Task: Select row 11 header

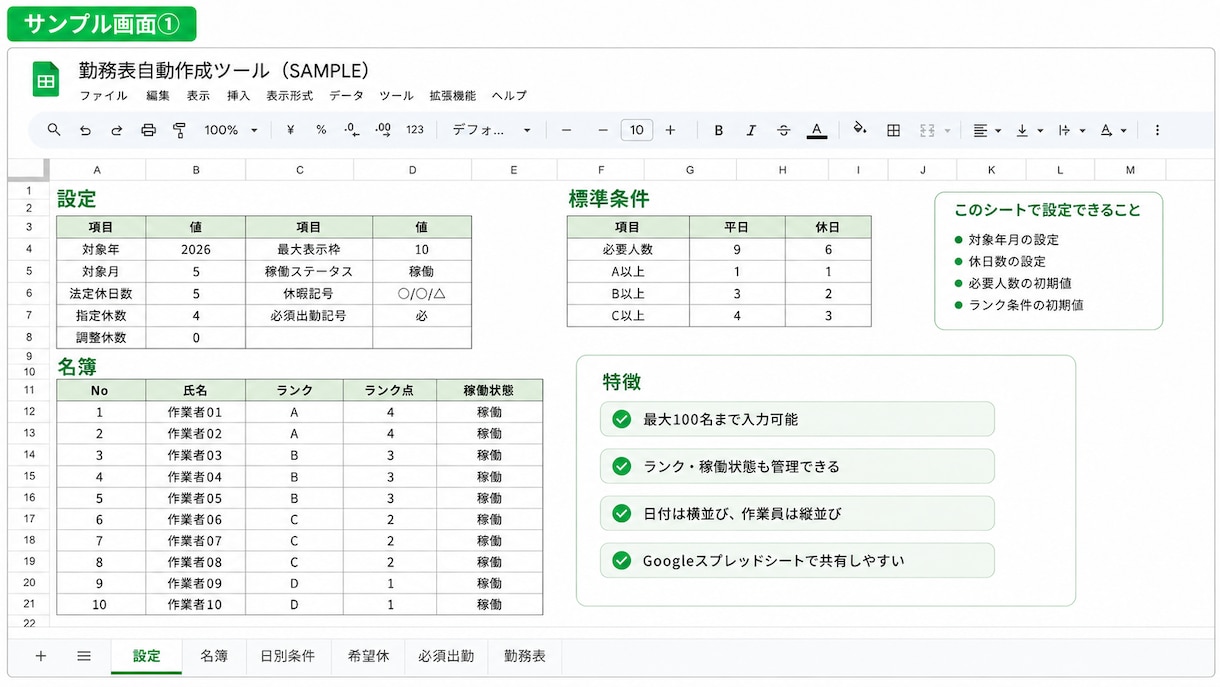Action: [29, 390]
